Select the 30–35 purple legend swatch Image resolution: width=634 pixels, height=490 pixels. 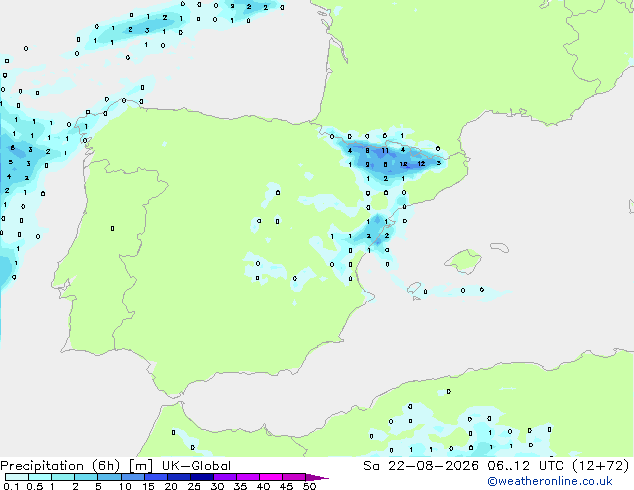(x=225, y=477)
